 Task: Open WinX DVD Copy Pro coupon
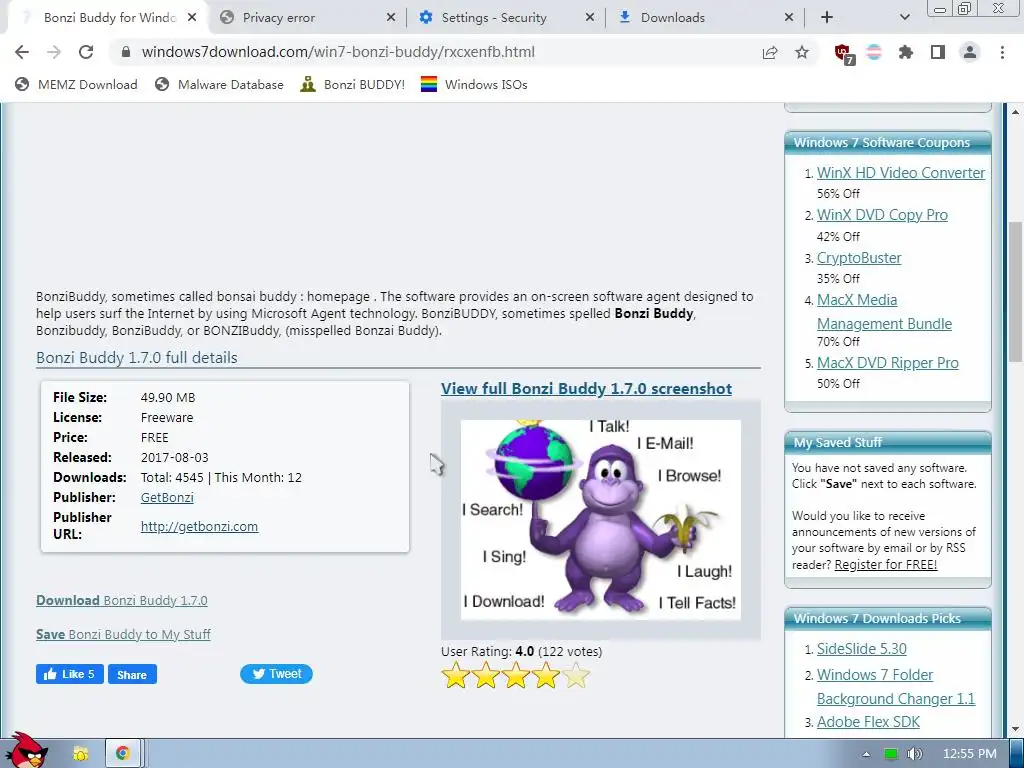point(882,215)
